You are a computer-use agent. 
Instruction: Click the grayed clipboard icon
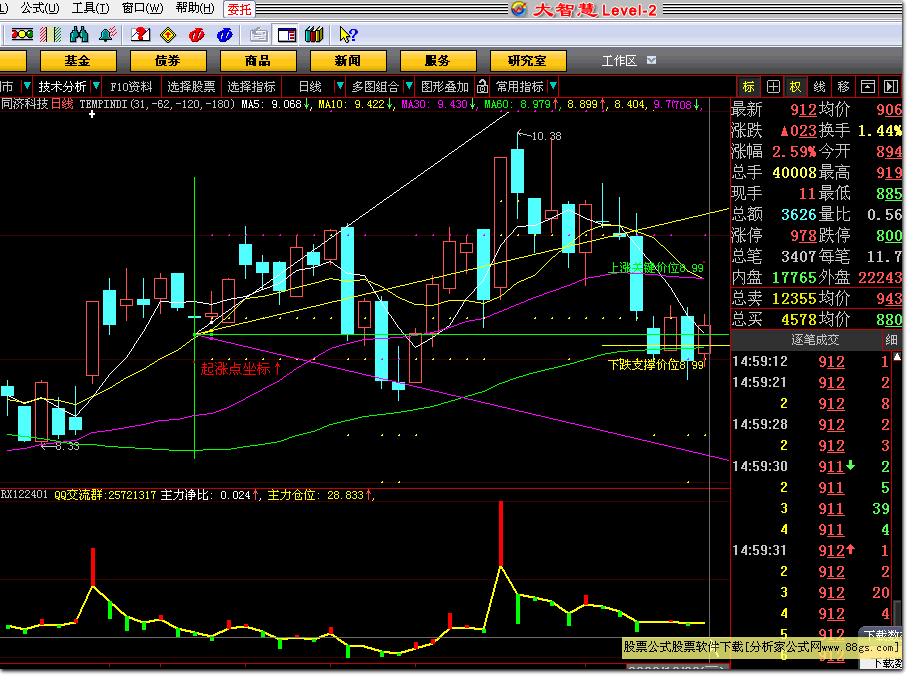258,35
